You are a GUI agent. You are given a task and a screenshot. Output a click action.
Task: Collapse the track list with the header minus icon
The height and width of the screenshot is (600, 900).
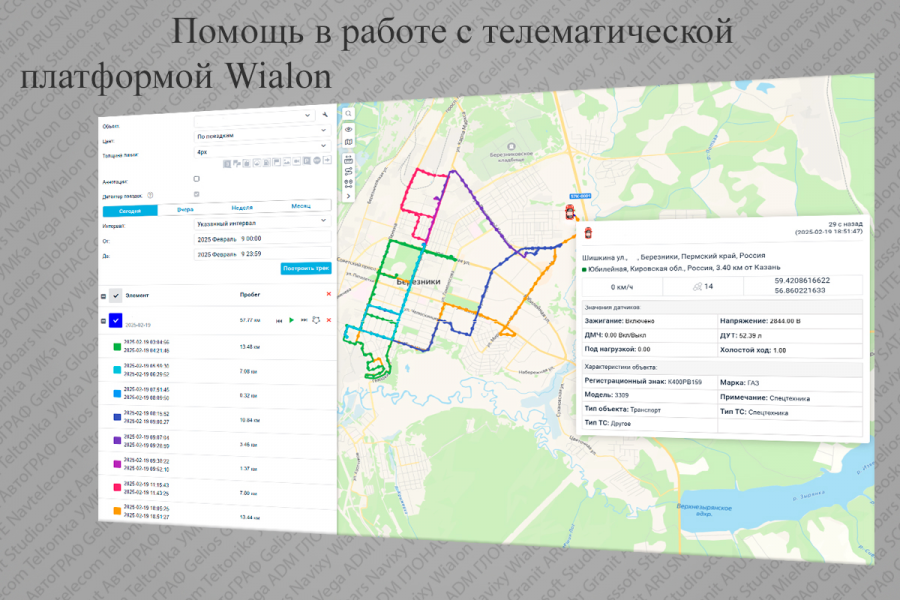(103, 297)
